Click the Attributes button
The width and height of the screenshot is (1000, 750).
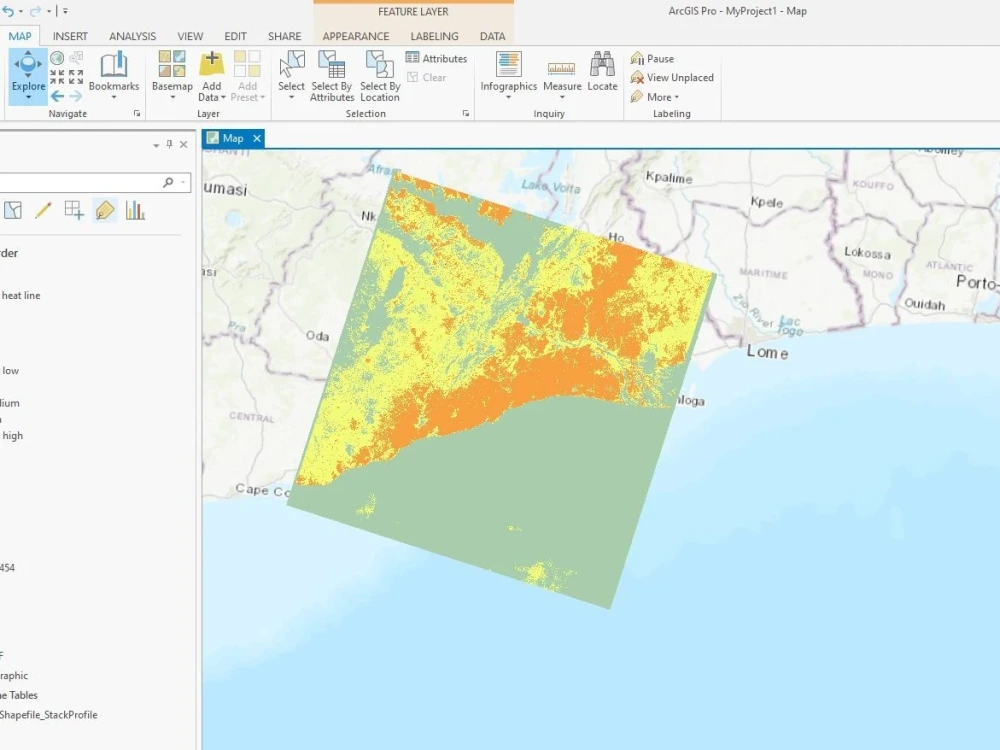[x=436, y=58]
